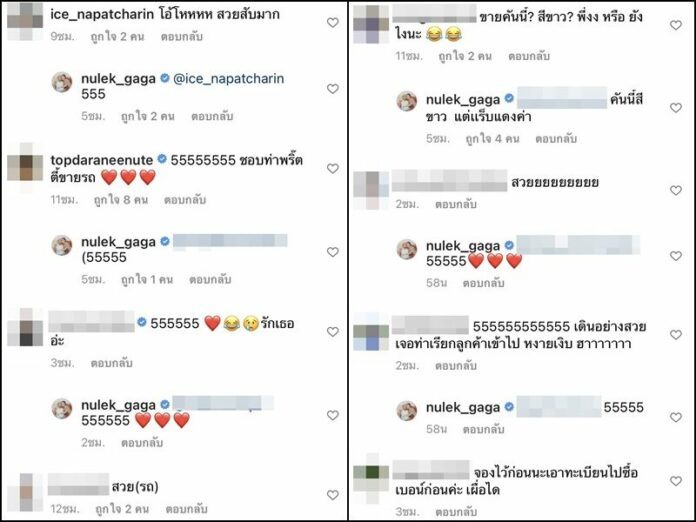
Task: View likes 'ถูกใจ 8 คน' on topdaraneenute comment
Action: [121, 200]
